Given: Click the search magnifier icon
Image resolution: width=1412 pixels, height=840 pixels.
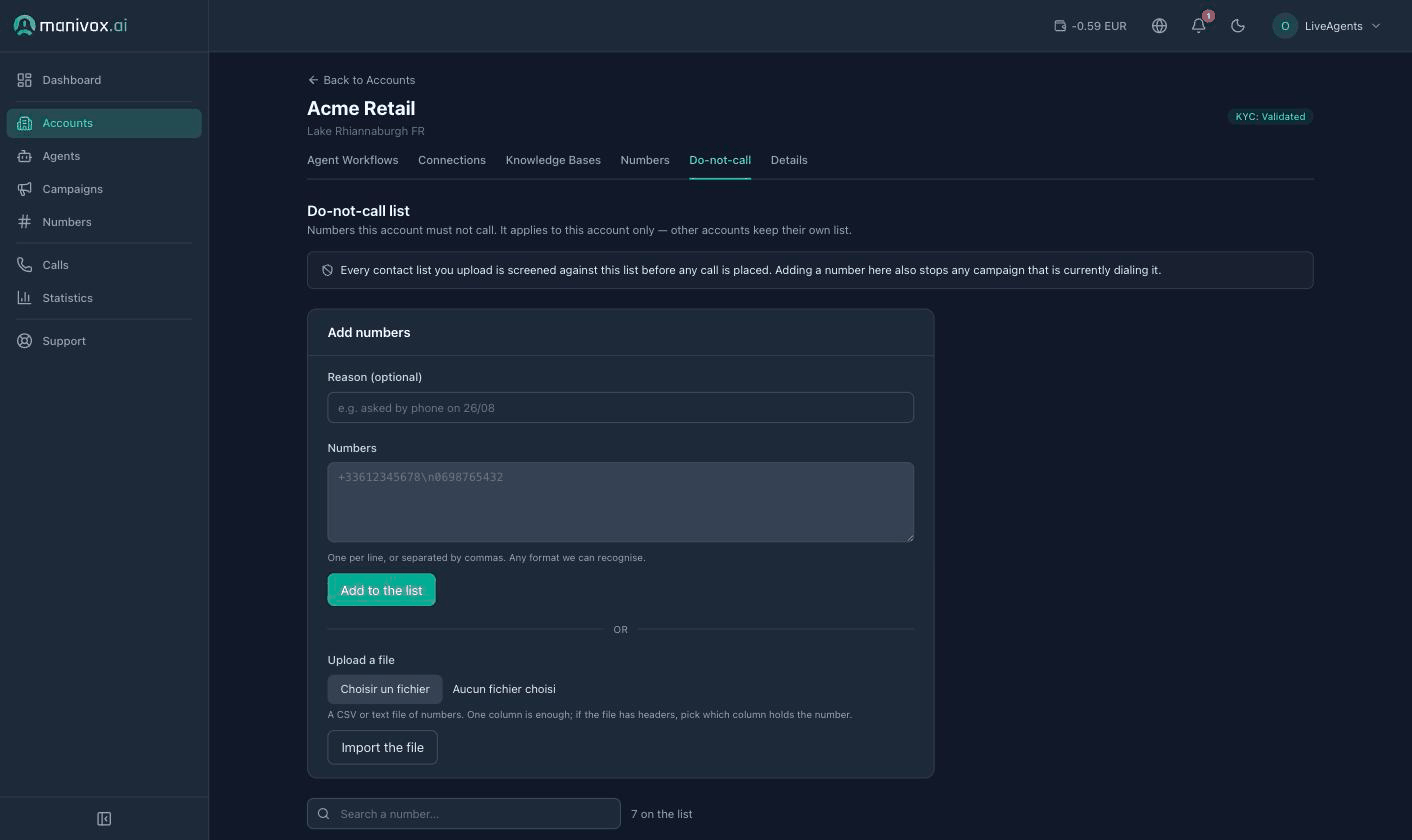Looking at the screenshot, I should [323, 814].
